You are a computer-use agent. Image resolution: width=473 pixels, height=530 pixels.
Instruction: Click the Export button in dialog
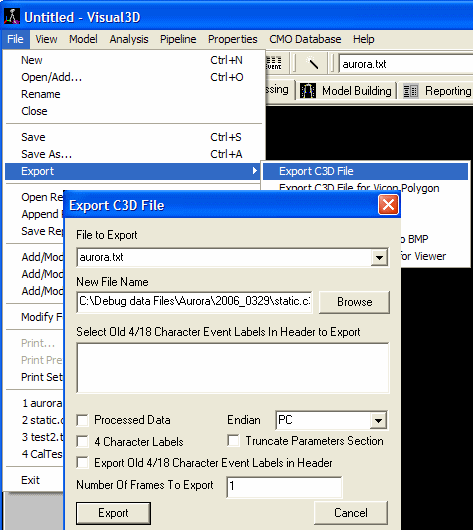click(x=113, y=513)
